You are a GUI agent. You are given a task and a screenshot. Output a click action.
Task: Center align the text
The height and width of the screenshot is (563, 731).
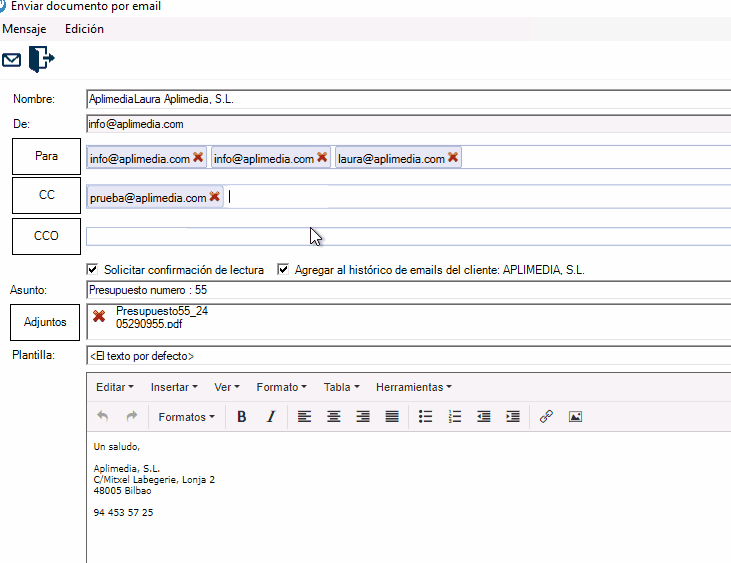334,417
